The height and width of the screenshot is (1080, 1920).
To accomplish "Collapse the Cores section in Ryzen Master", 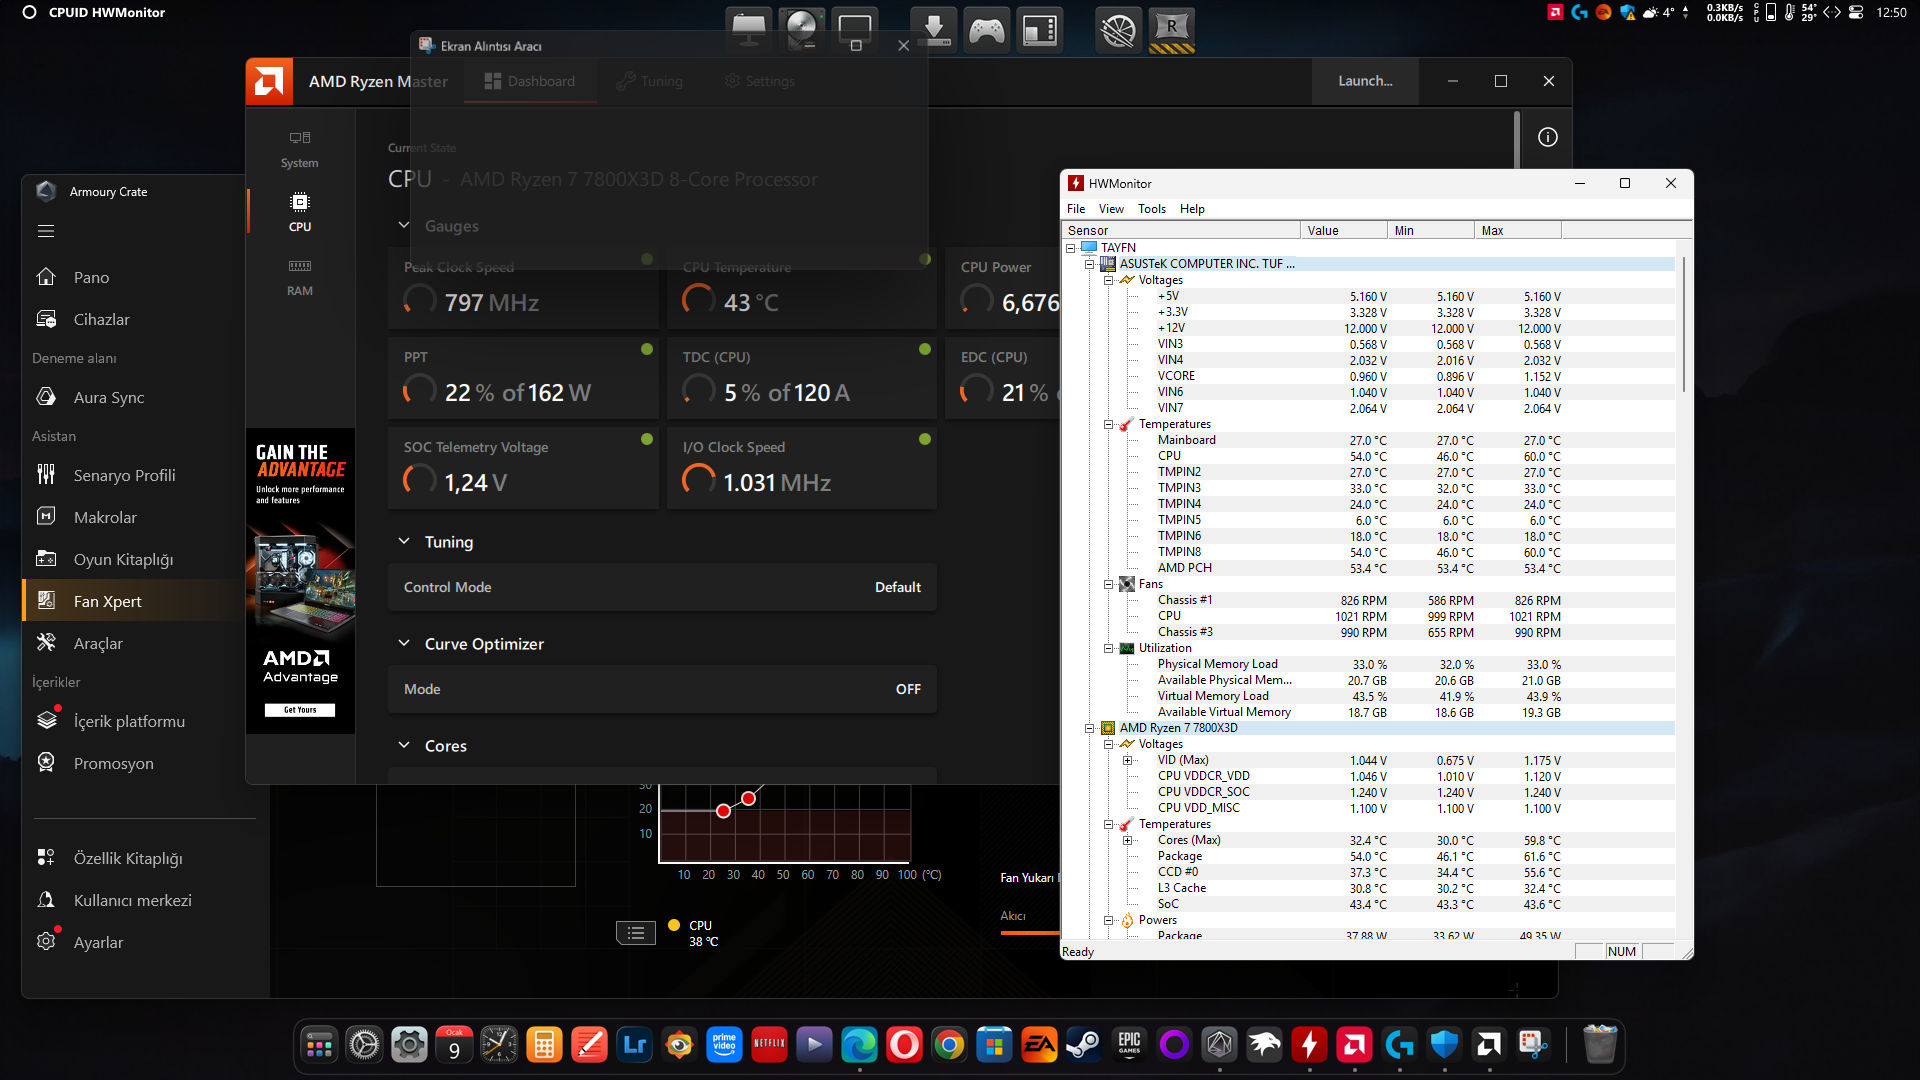I will pyautogui.click(x=404, y=745).
